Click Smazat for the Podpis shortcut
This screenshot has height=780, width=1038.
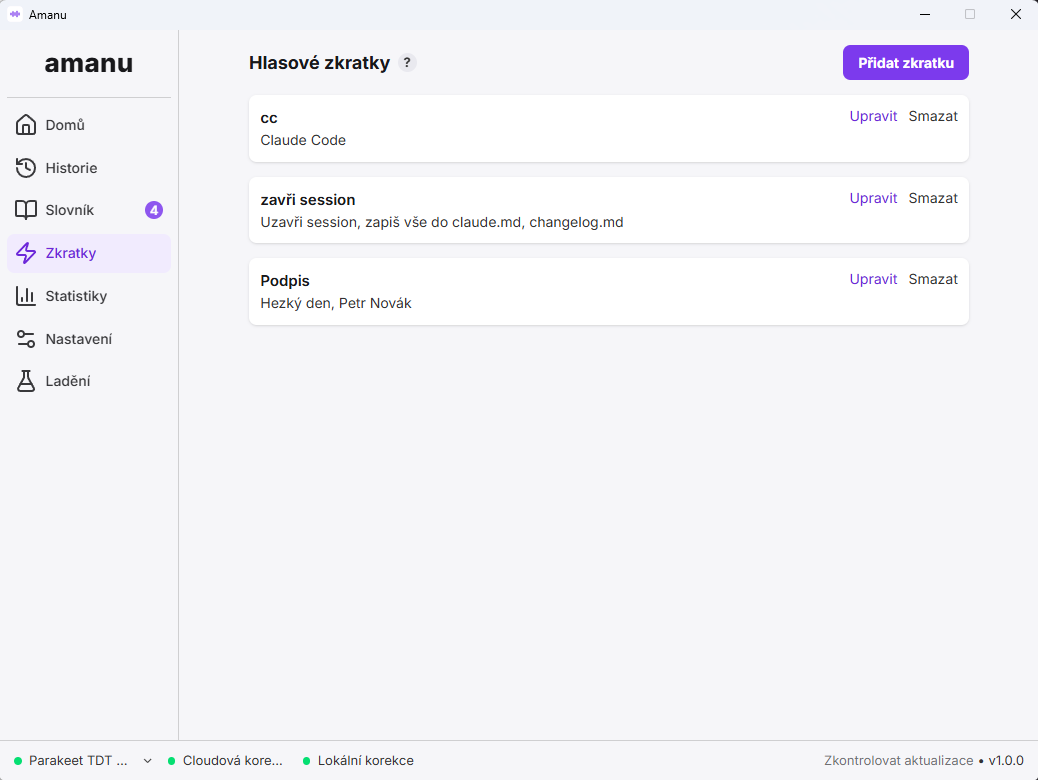coord(933,279)
